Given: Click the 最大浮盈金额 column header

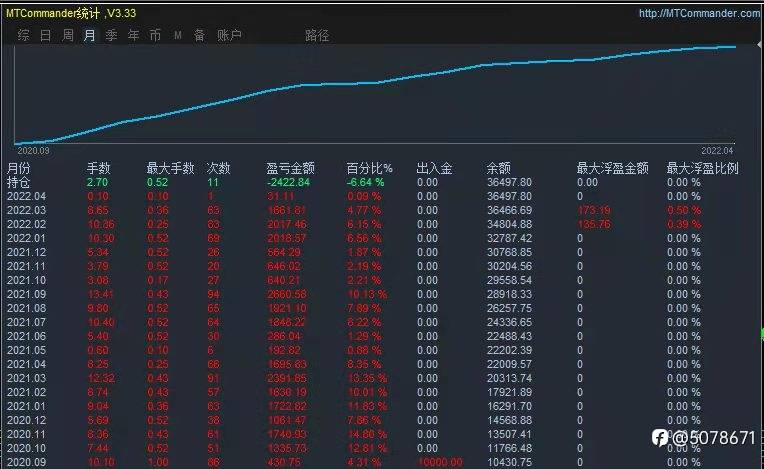Looking at the screenshot, I should click(612, 169).
